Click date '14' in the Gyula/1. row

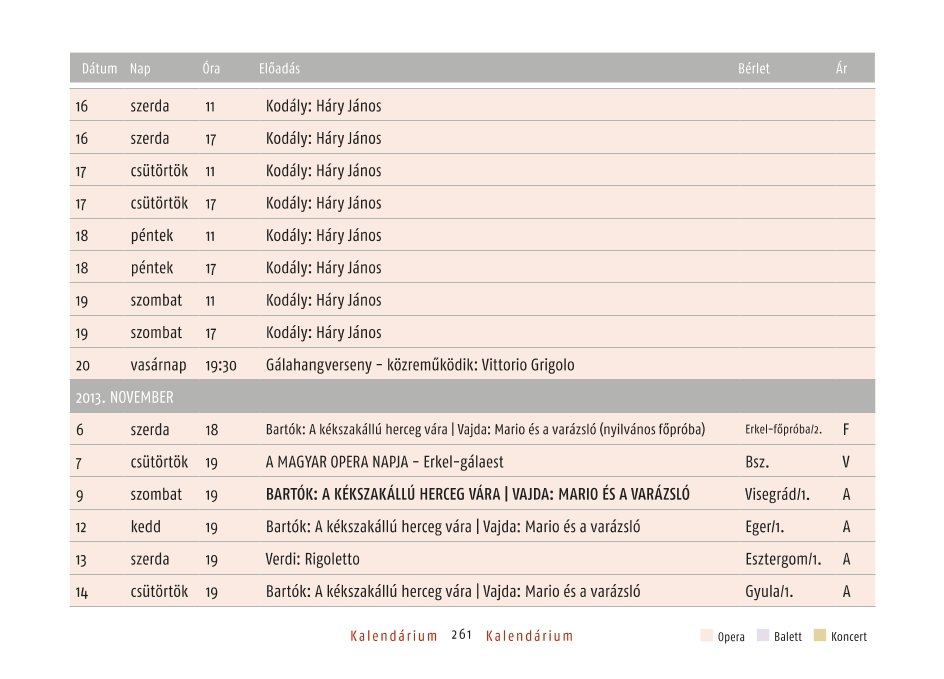pos(82,592)
